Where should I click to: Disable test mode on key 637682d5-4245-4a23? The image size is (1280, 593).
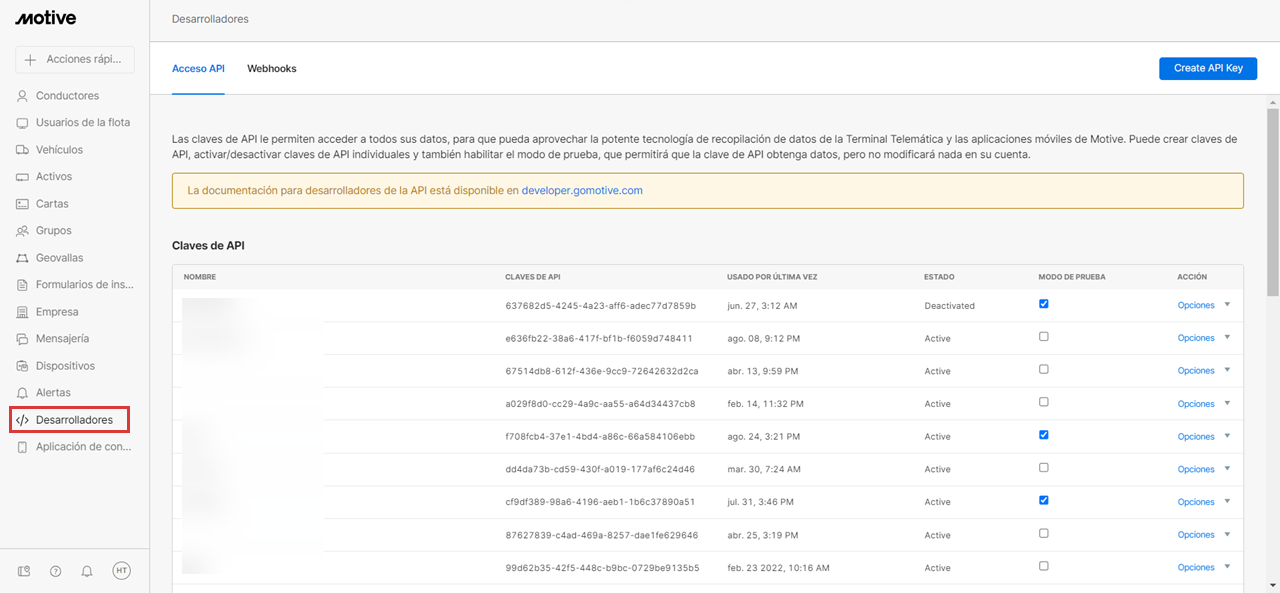[x=1043, y=303]
